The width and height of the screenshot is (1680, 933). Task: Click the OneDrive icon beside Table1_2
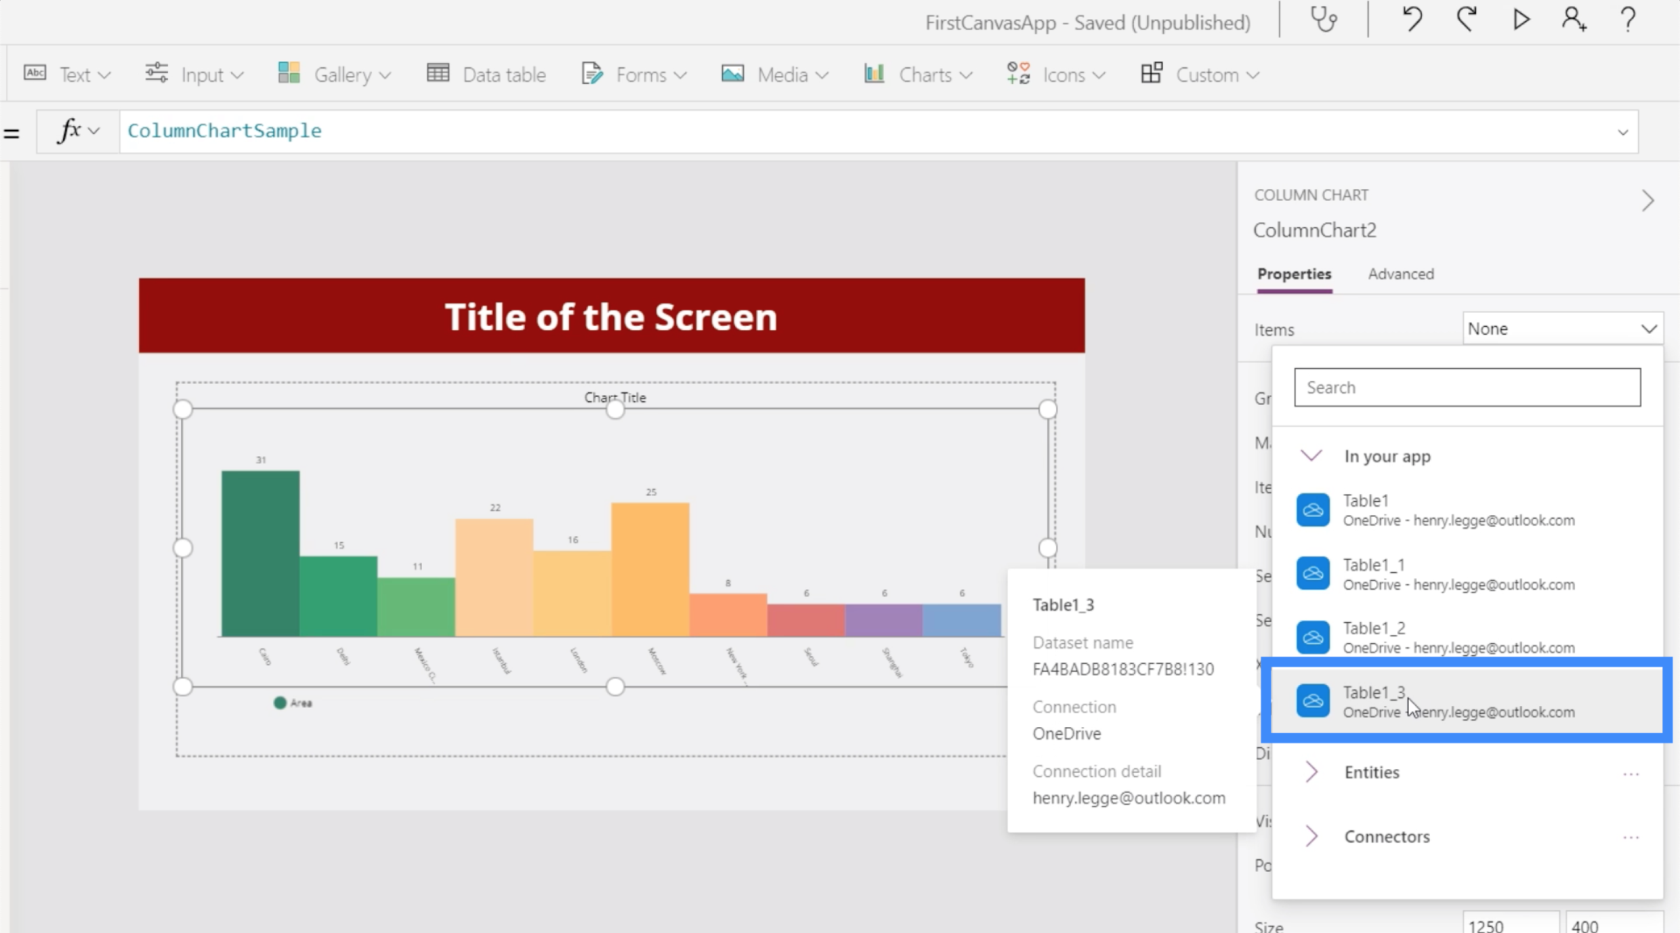point(1313,637)
